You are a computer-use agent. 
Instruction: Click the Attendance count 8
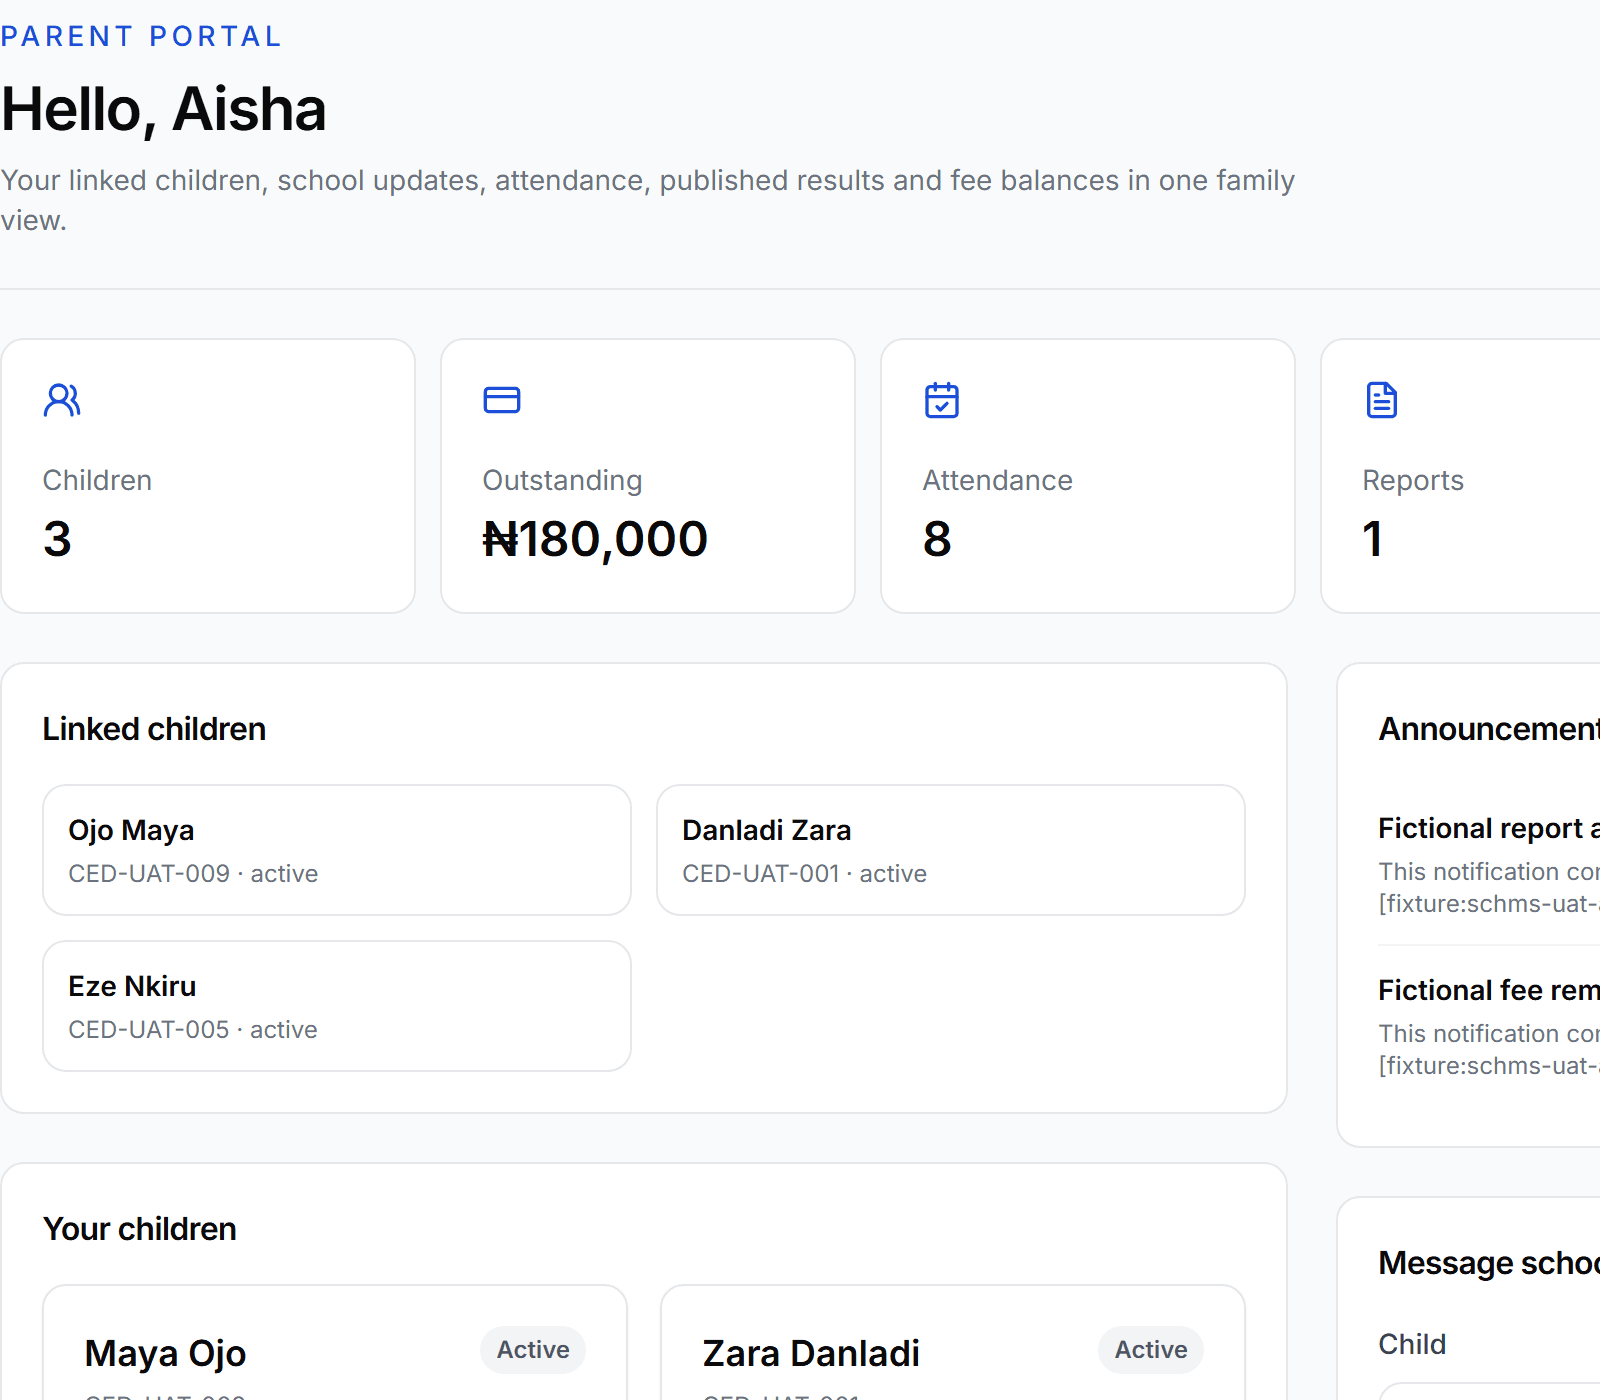(937, 539)
